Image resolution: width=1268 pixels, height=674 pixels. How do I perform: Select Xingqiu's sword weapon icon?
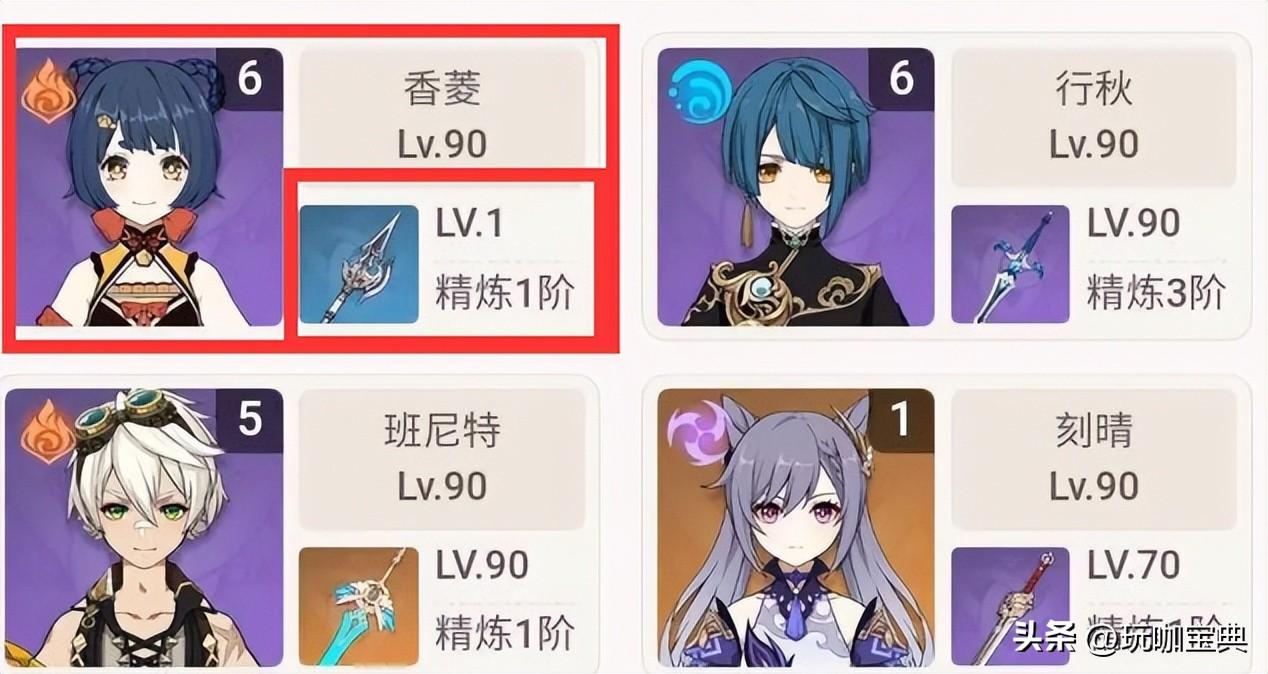(1010, 264)
